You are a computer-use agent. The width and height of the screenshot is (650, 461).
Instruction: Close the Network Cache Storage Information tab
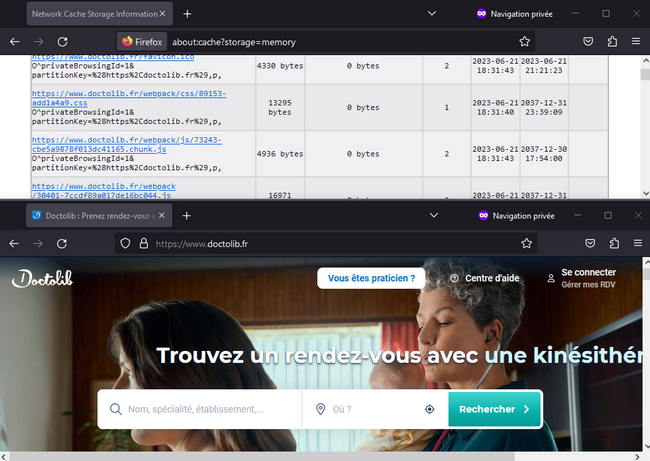point(162,14)
